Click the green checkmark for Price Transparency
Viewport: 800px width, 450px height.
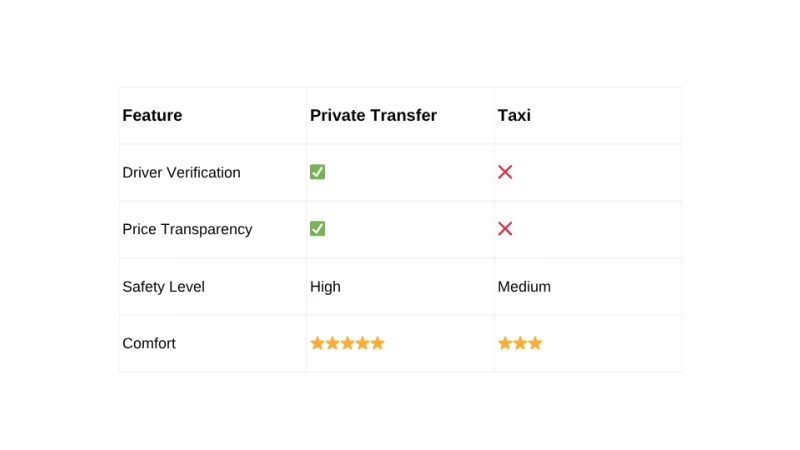[x=317, y=229]
